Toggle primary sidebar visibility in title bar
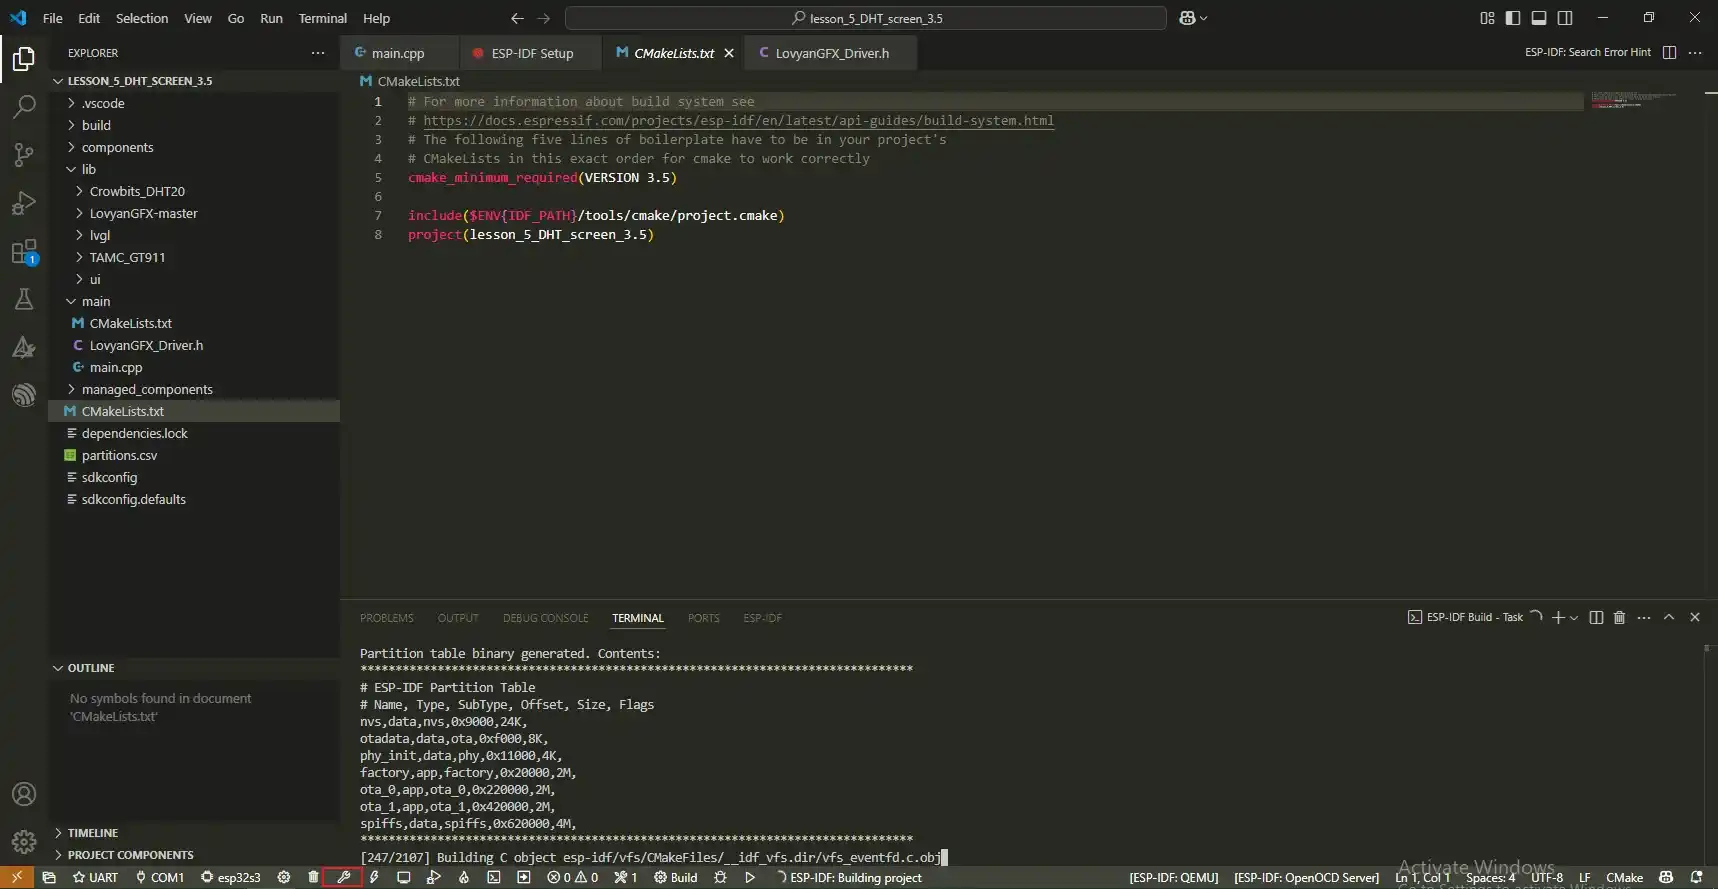The image size is (1718, 889). pyautogui.click(x=1513, y=18)
